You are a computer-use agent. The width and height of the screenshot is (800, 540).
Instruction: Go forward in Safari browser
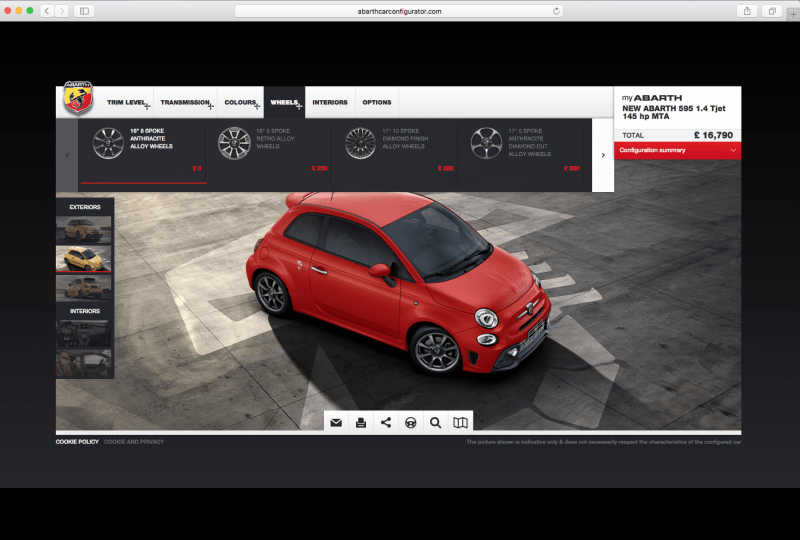[62, 11]
